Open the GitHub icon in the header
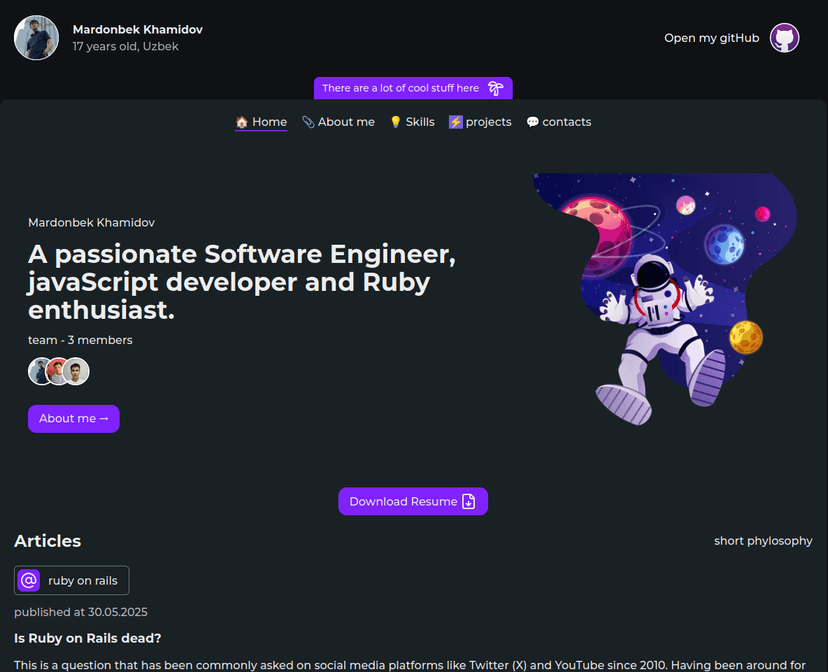The height and width of the screenshot is (672, 828). pyautogui.click(x=784, y=37)
